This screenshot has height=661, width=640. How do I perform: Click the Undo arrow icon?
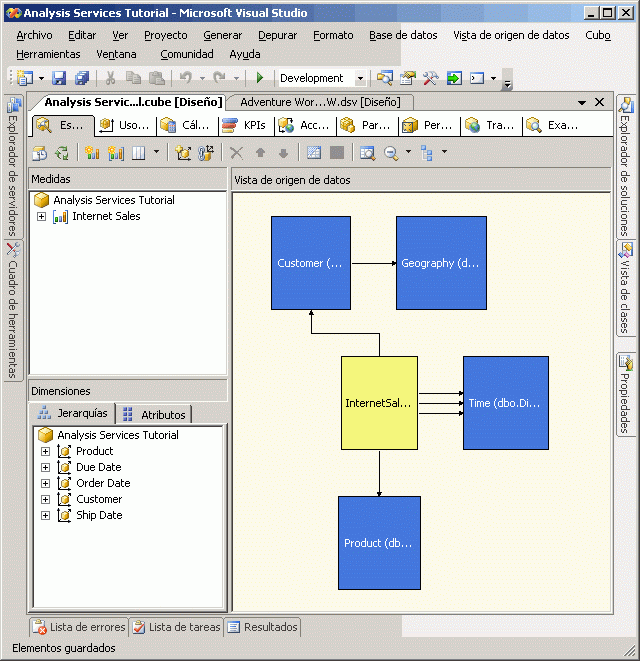click(x=186, y=78)
